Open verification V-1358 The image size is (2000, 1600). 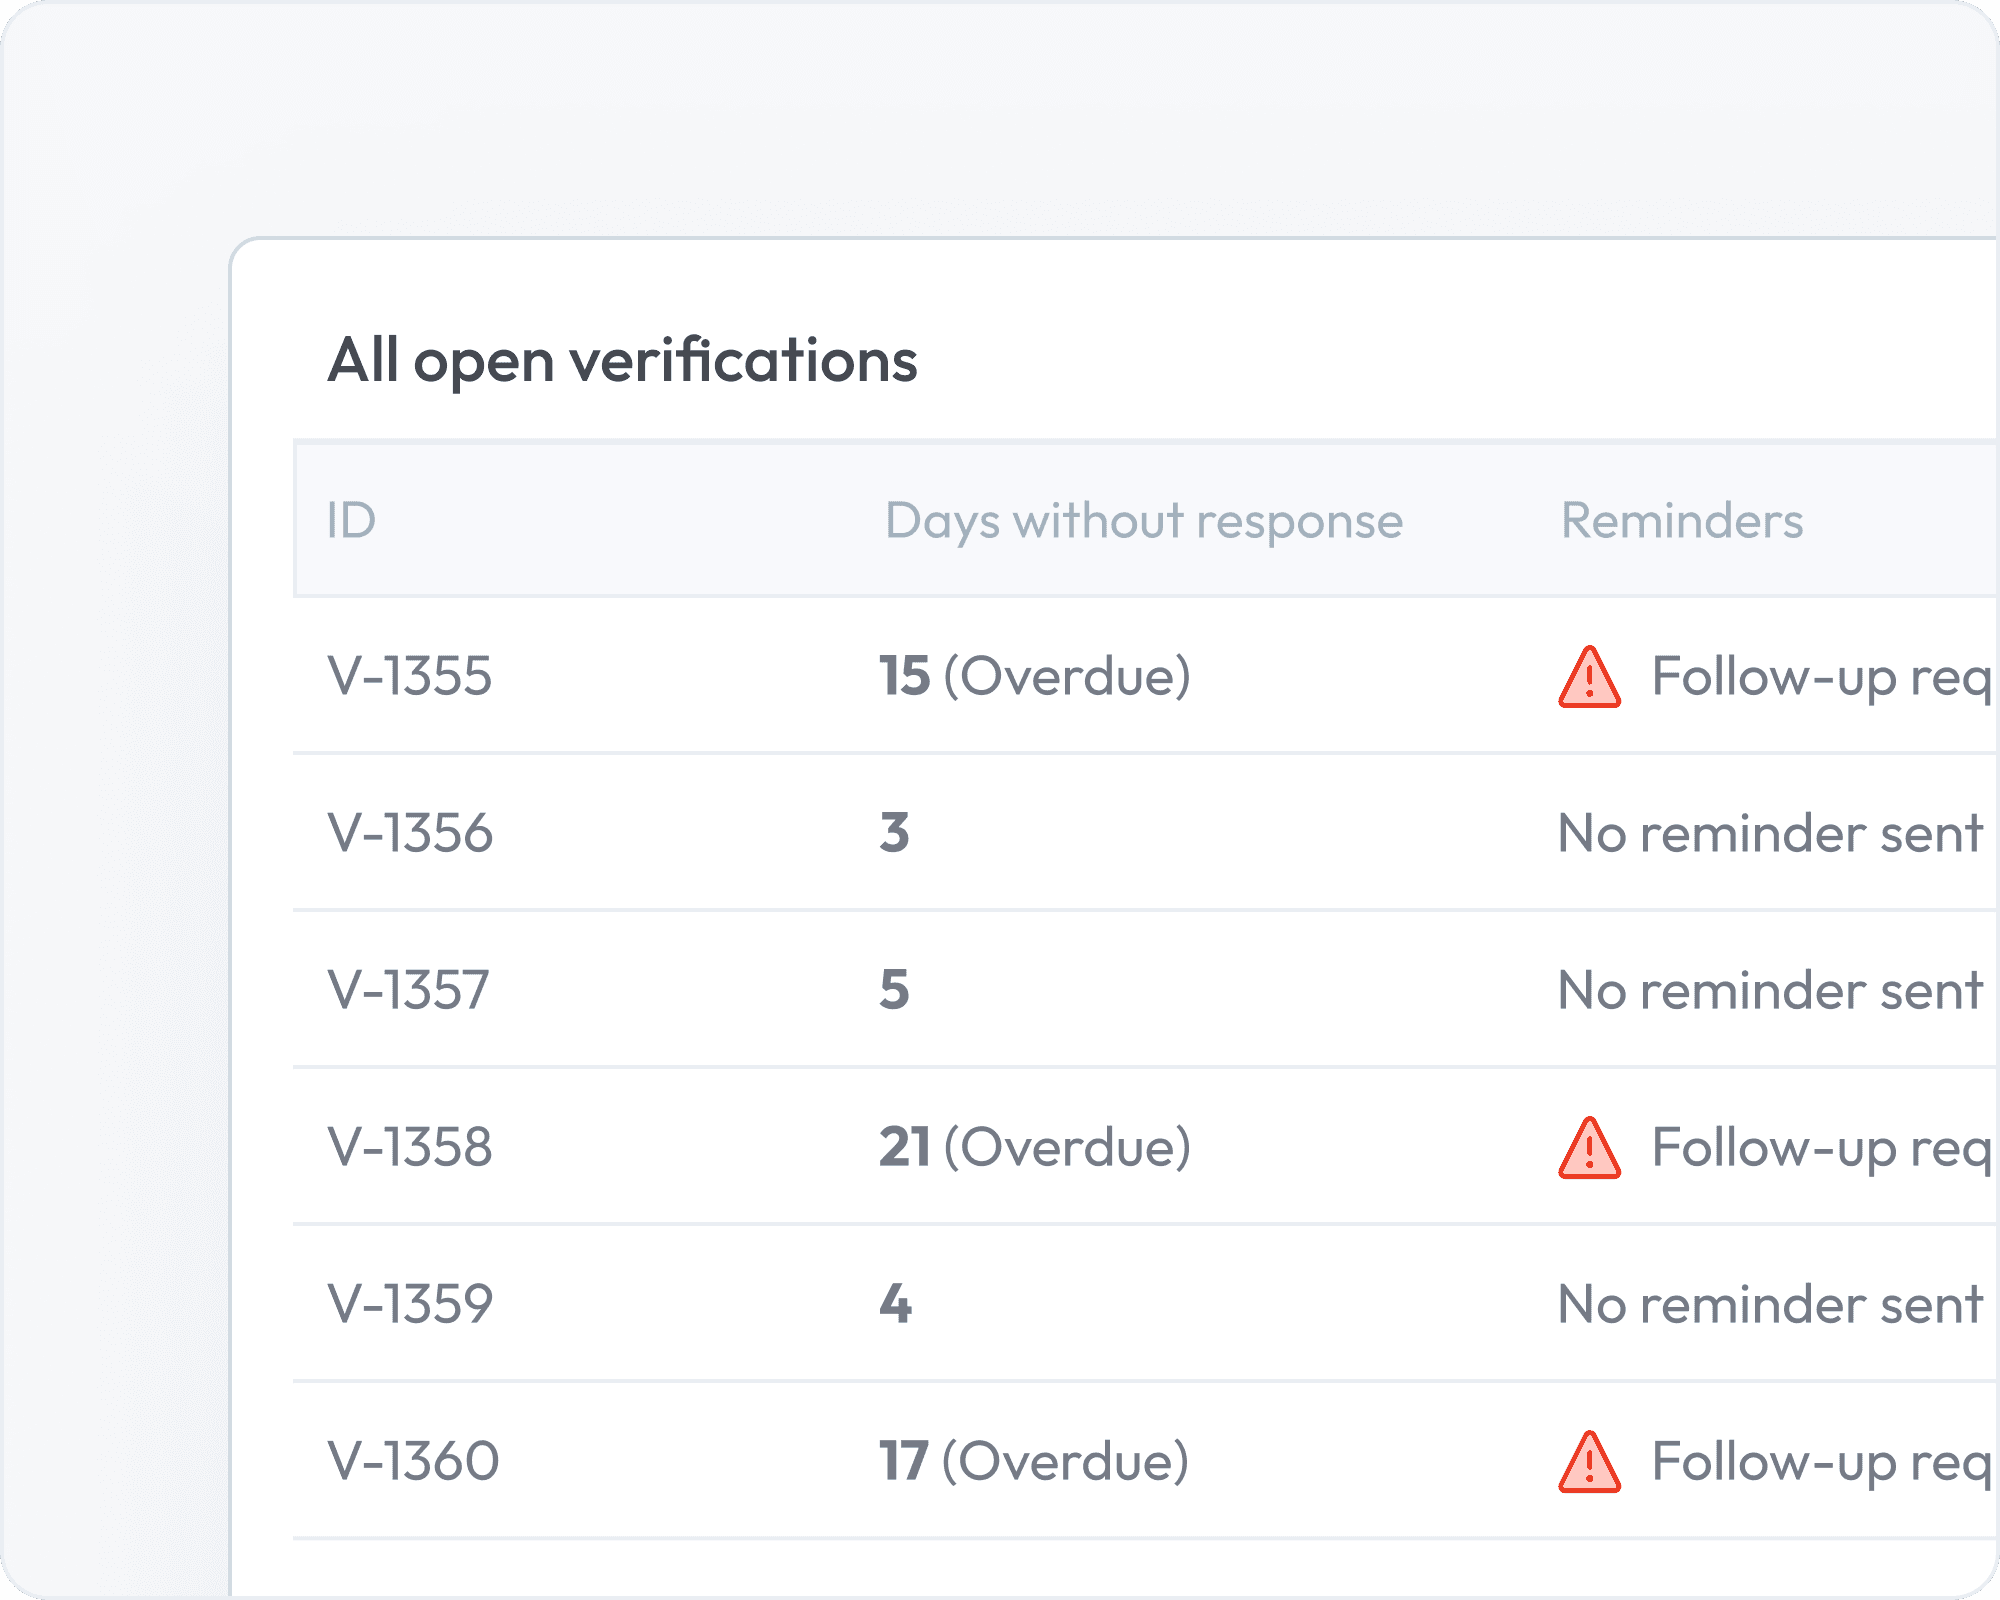(x=410, y=1147)
